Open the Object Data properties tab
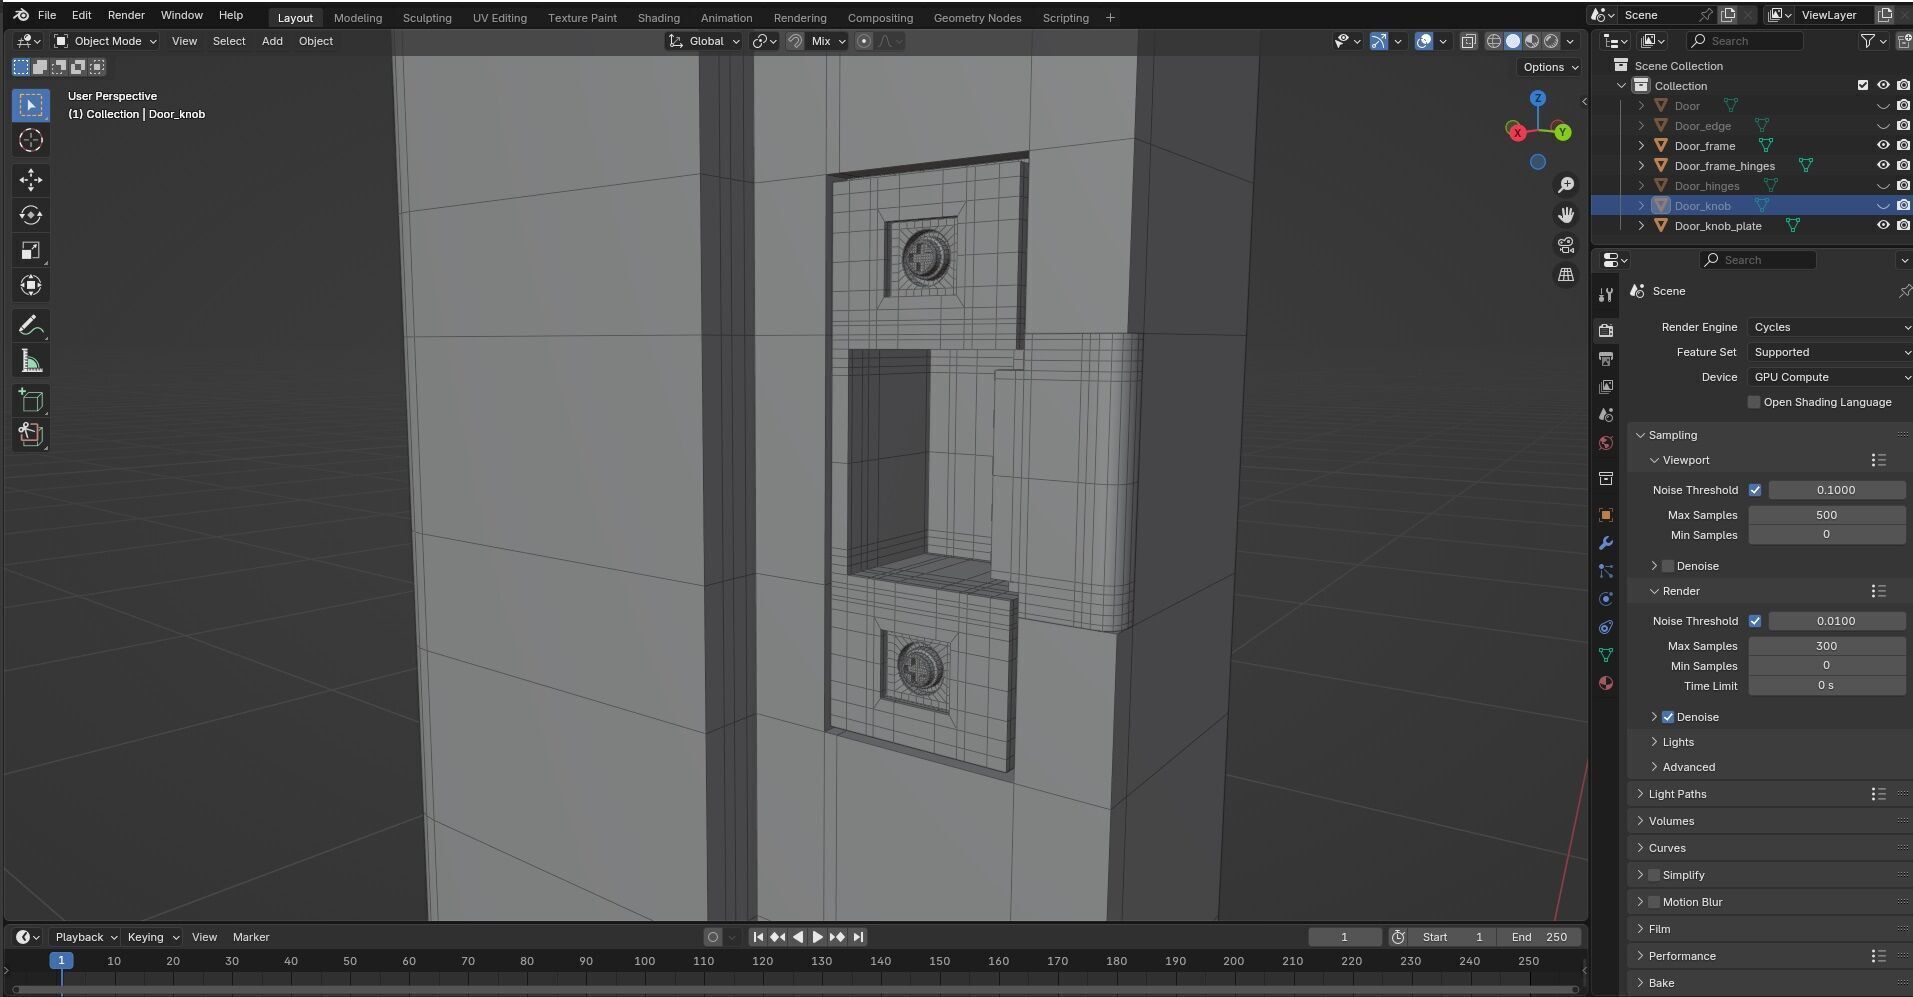 tap(1606, 655)
